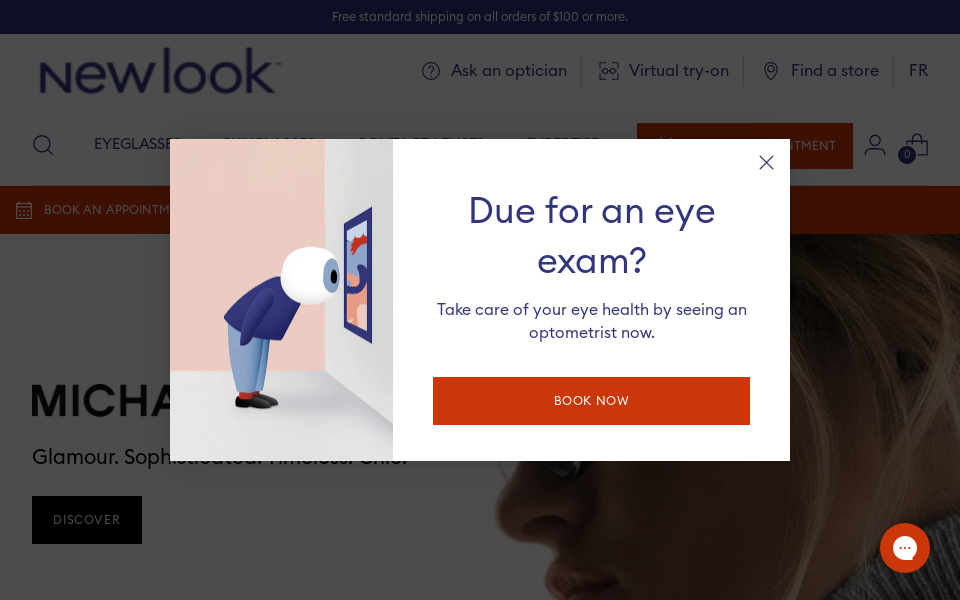Click the free shipping announcement banner

(480, 17)
